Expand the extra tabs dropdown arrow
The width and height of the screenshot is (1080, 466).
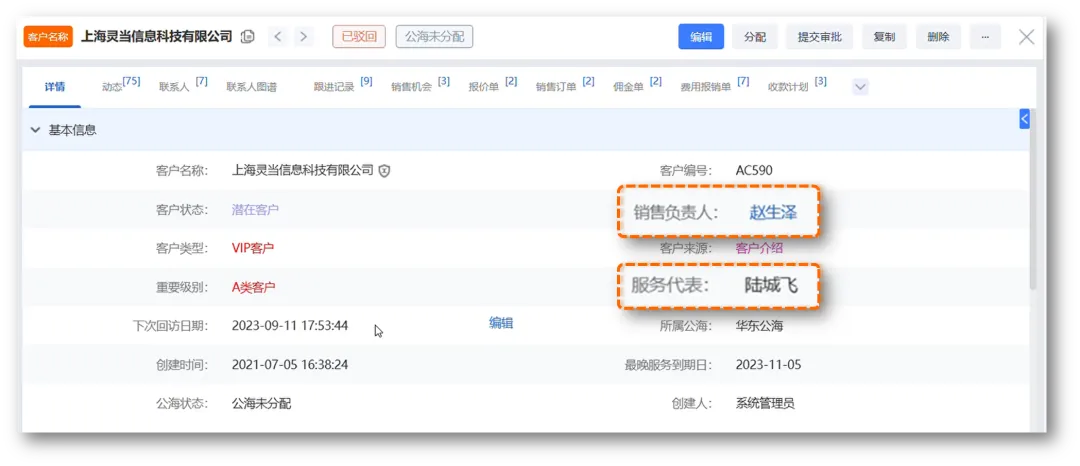click(860, 87)
